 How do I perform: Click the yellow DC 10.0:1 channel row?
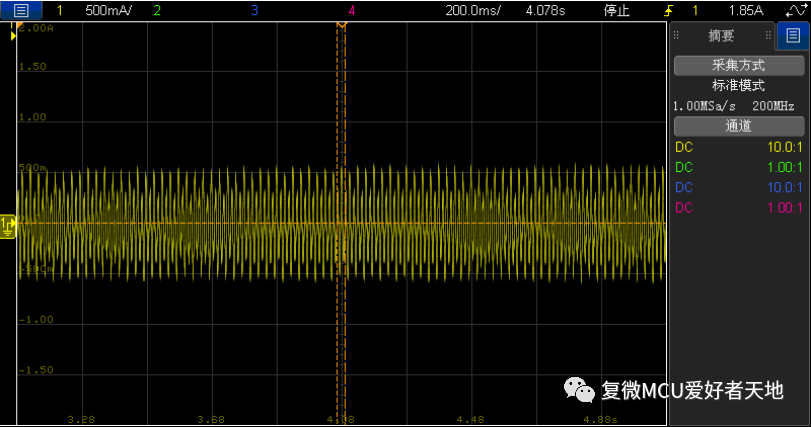coord(739,147)
